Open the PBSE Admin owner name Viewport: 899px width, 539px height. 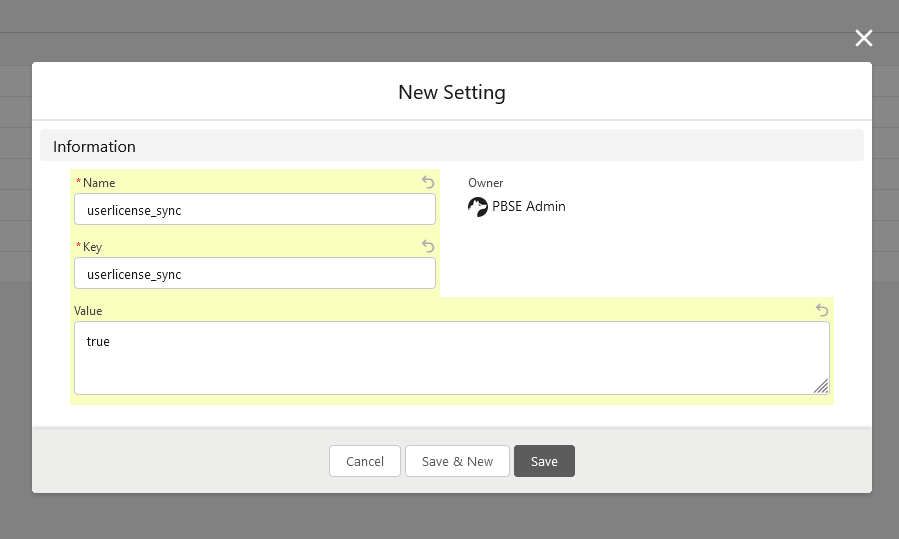tap(529, 206)
